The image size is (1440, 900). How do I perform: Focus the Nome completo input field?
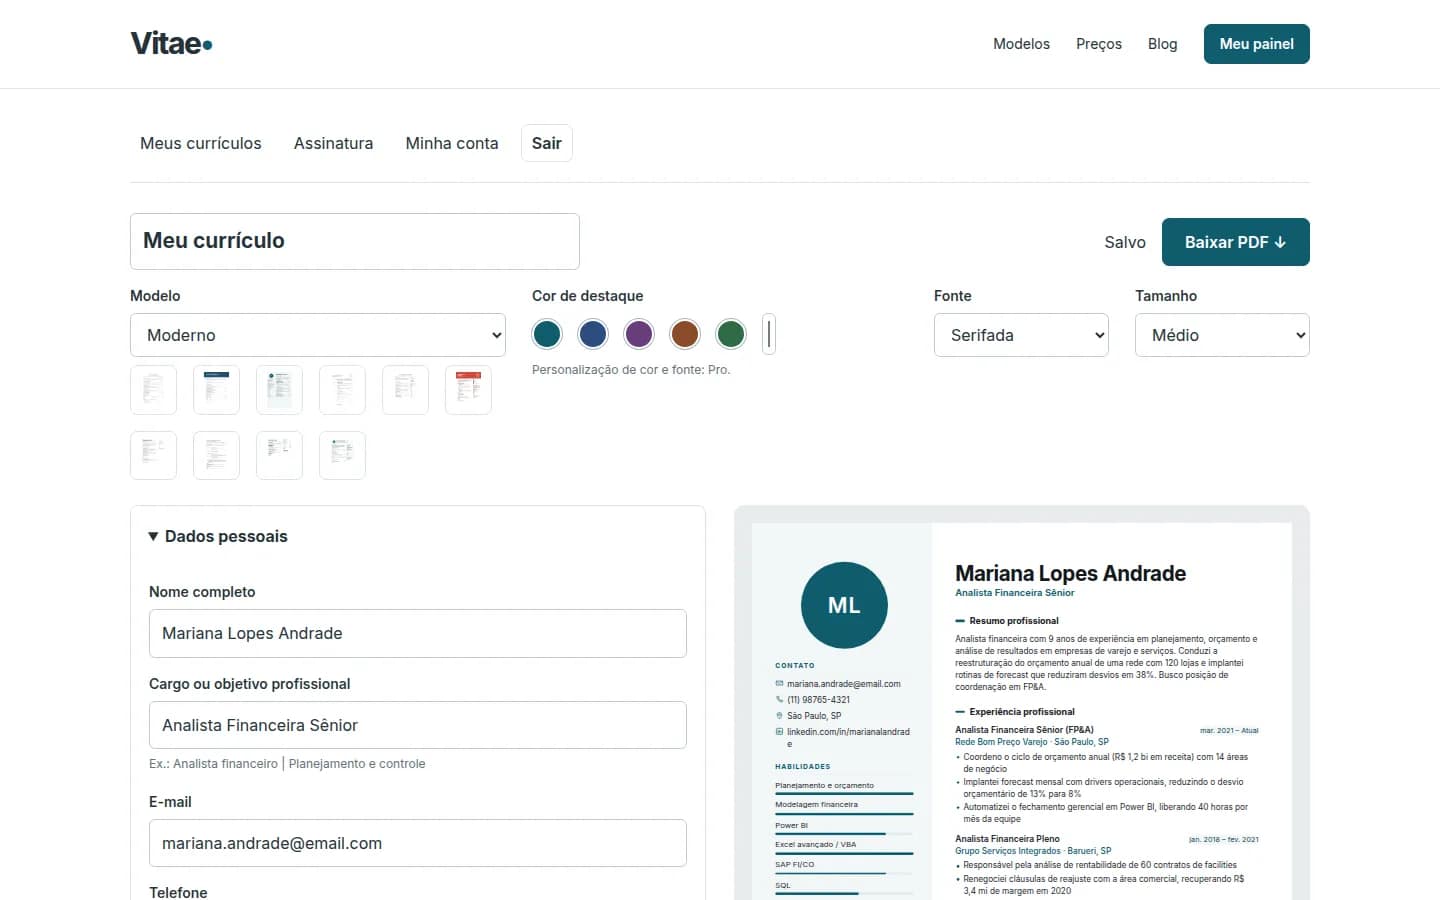click(418, 633)
